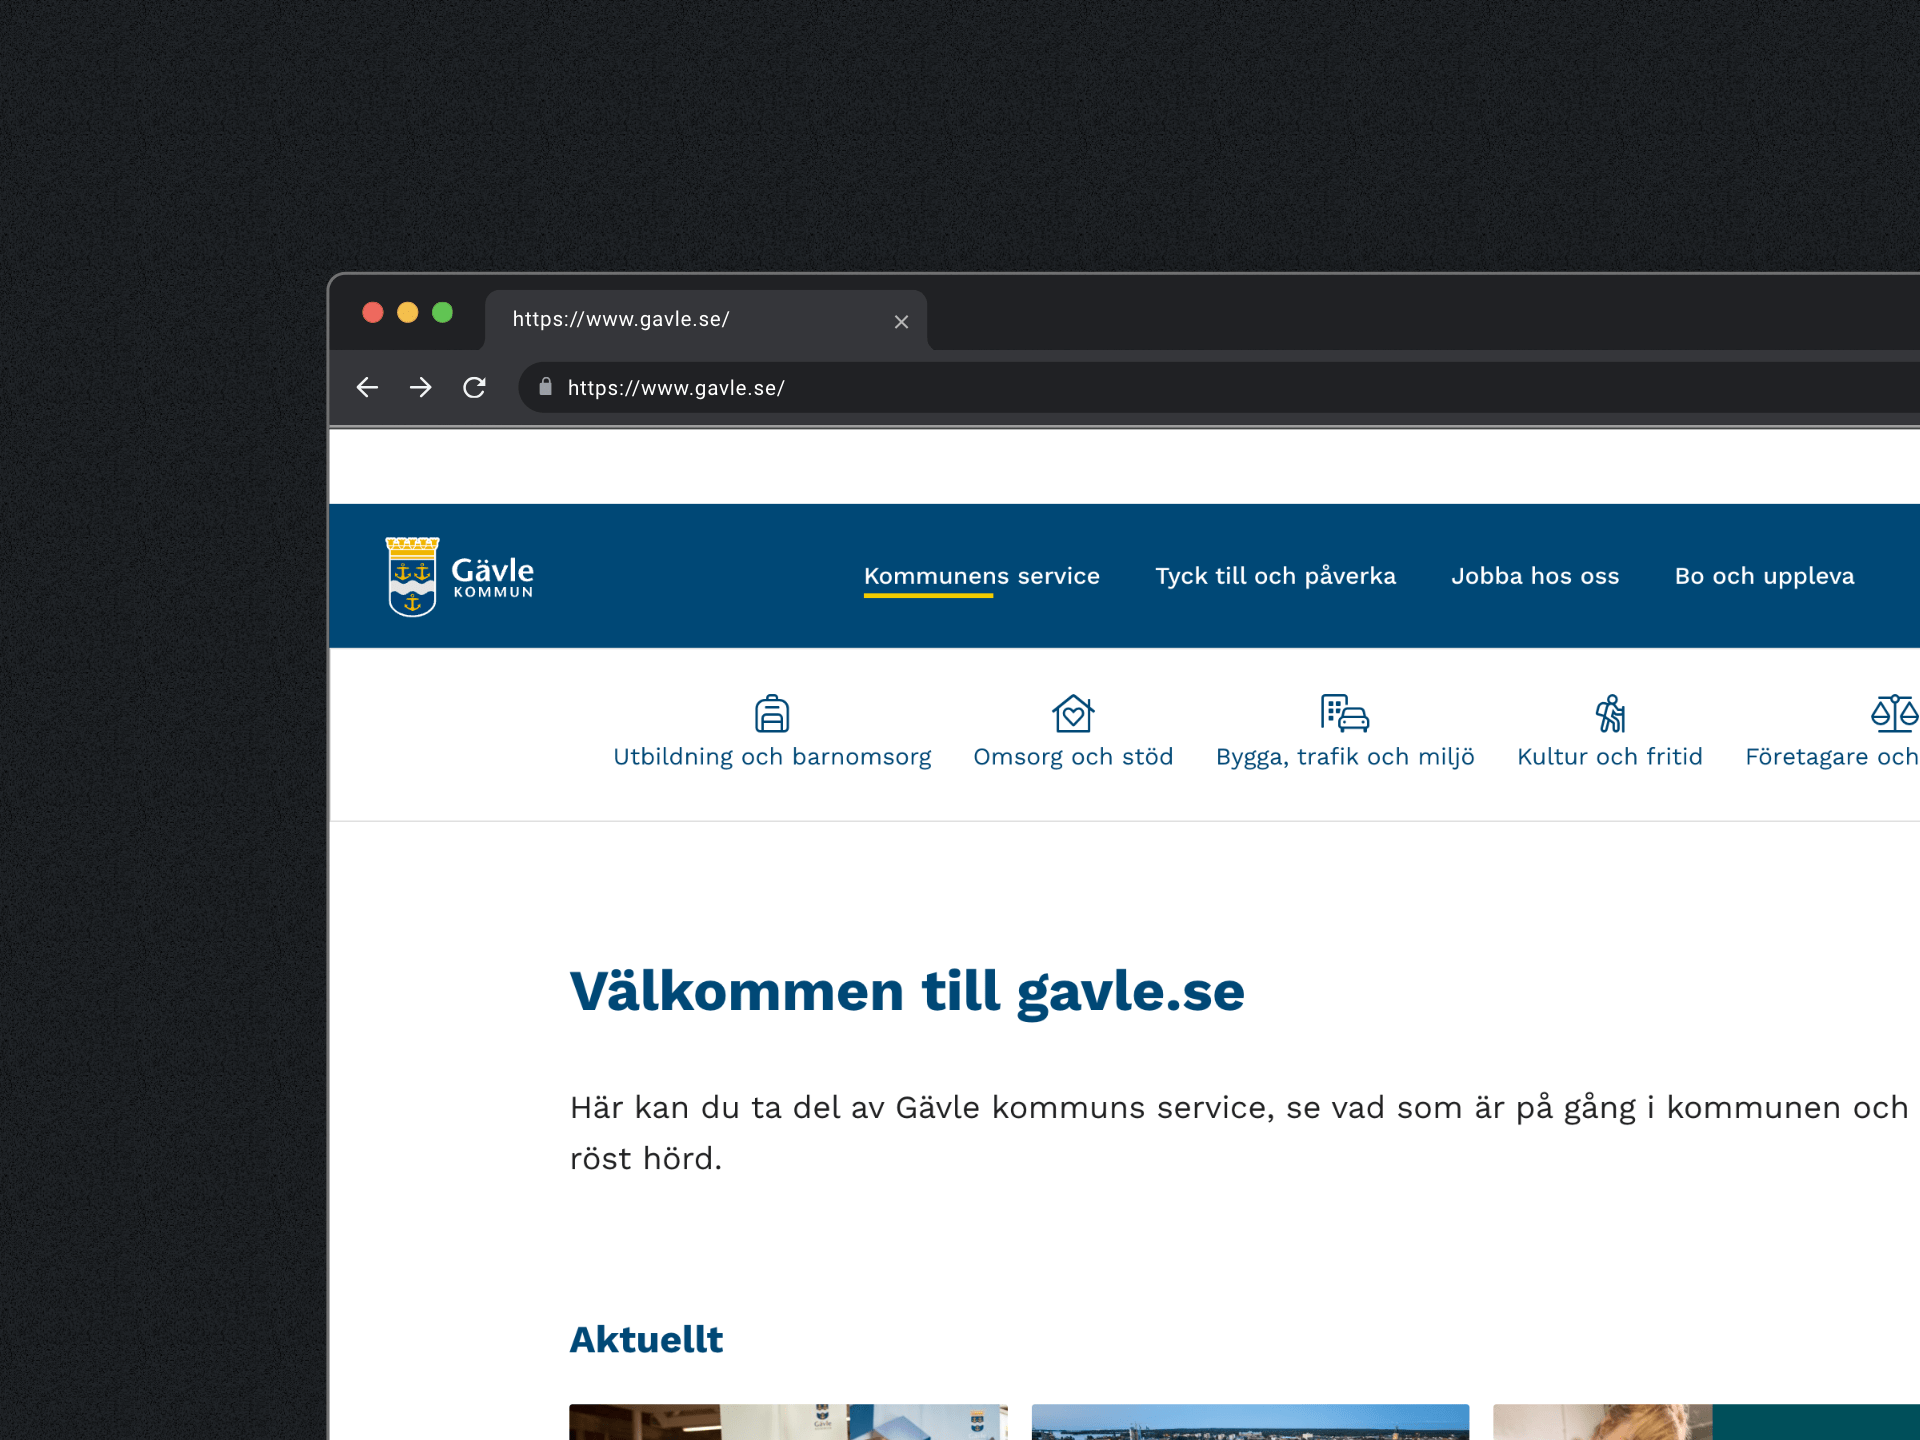Screen dimensions: 1920x1440
Task: Close the gavle.se browser tab
Action: (901, 322)
